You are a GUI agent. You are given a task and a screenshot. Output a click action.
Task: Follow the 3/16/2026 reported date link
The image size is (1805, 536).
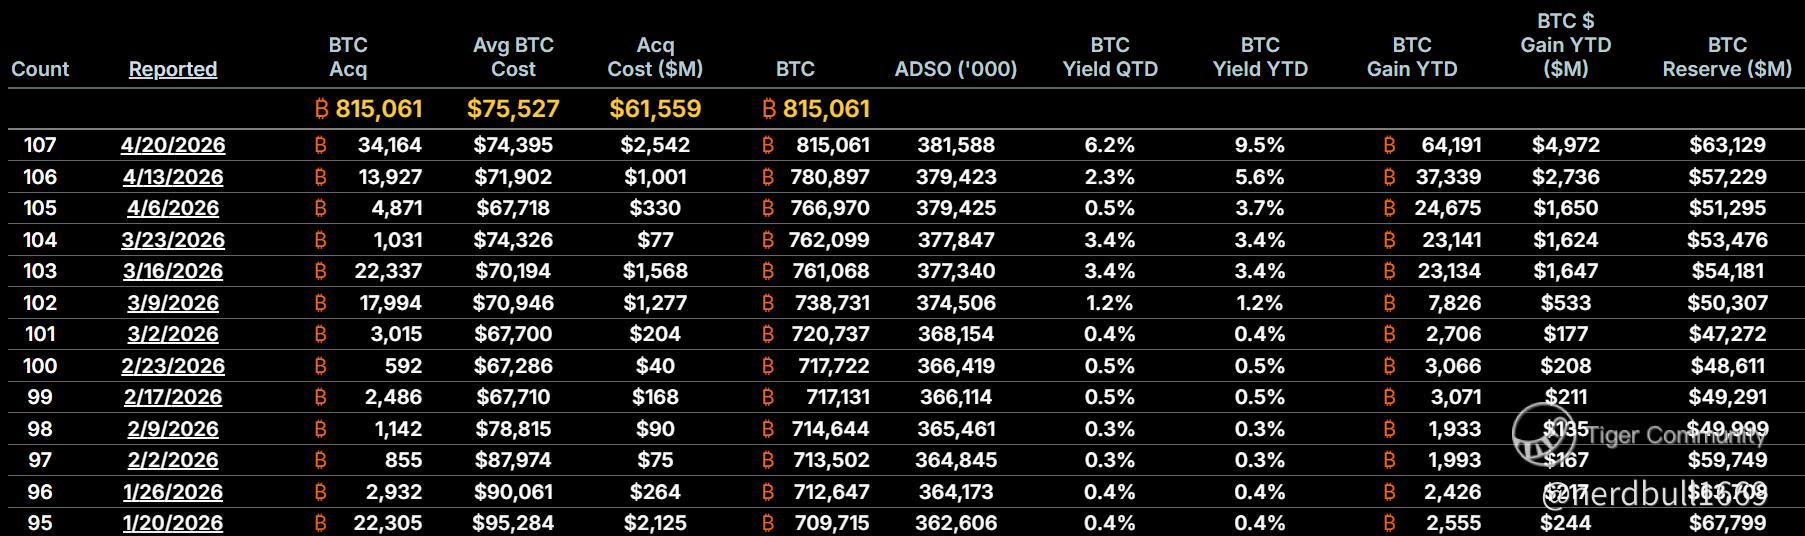click(x=173, y=271)
